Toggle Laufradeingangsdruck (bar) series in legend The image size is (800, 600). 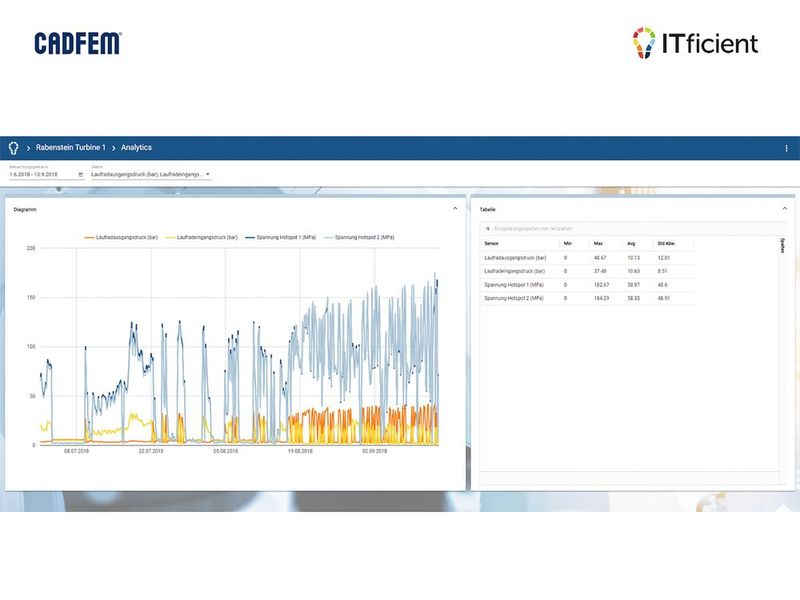click(x=202, y=237)
